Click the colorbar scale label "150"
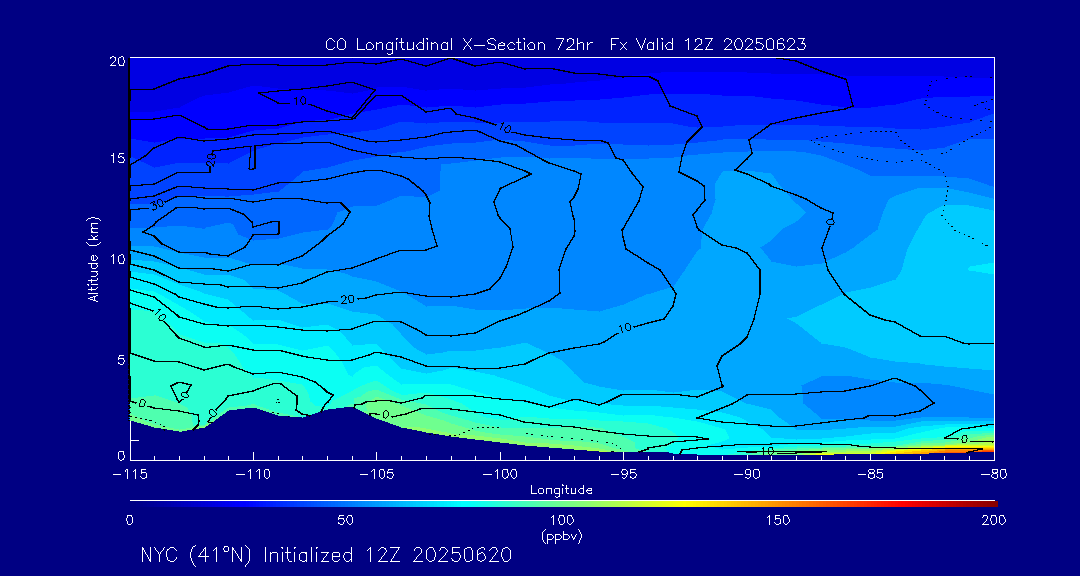This screenshot has height=576, width=1080. click(x=778, y=520)
